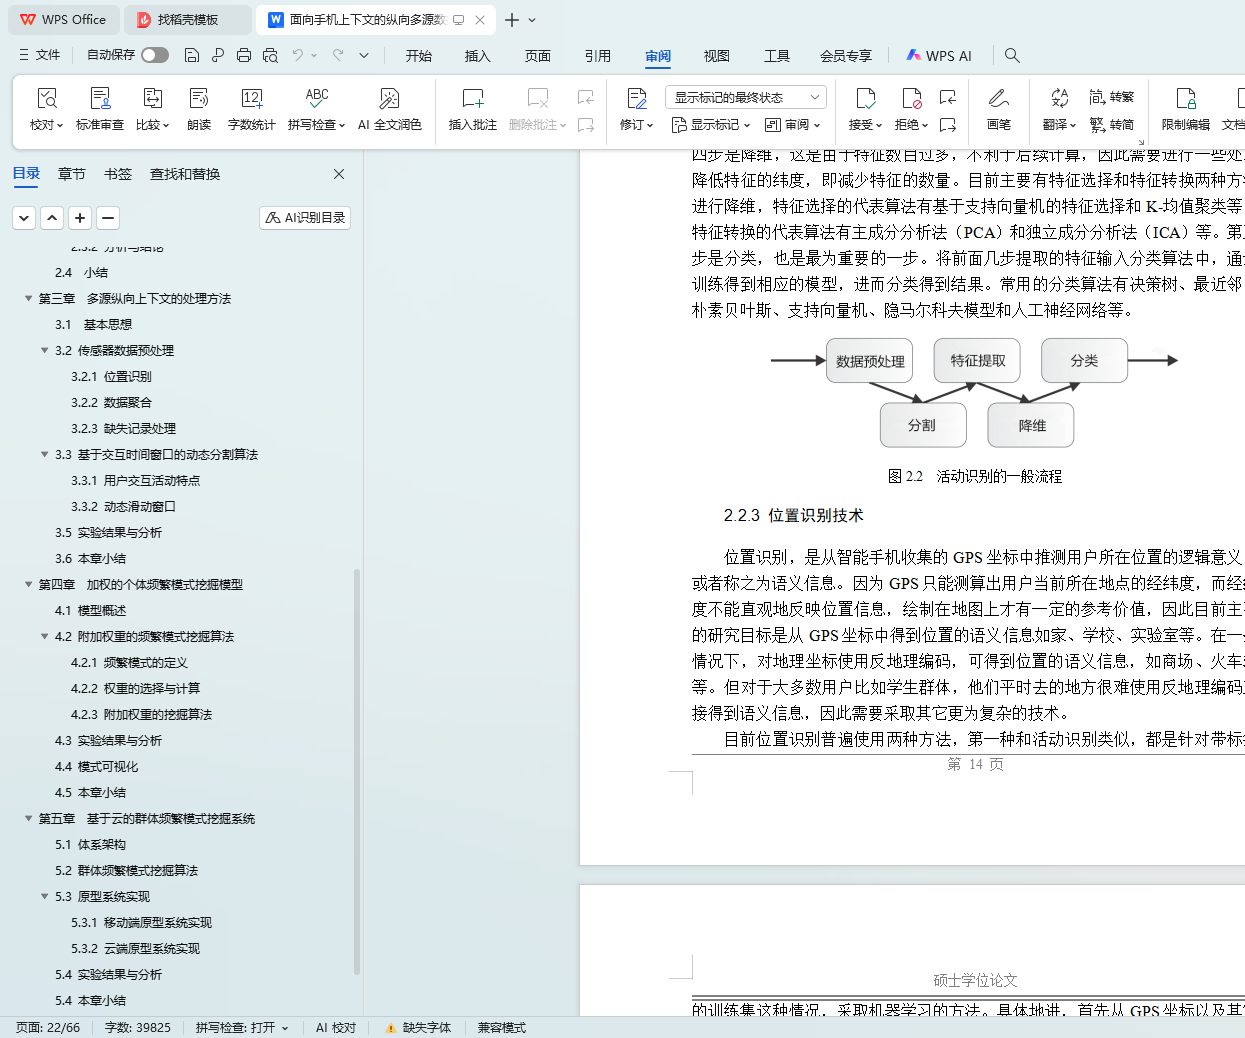
Task: Open WPS AI
Action: 939,56
